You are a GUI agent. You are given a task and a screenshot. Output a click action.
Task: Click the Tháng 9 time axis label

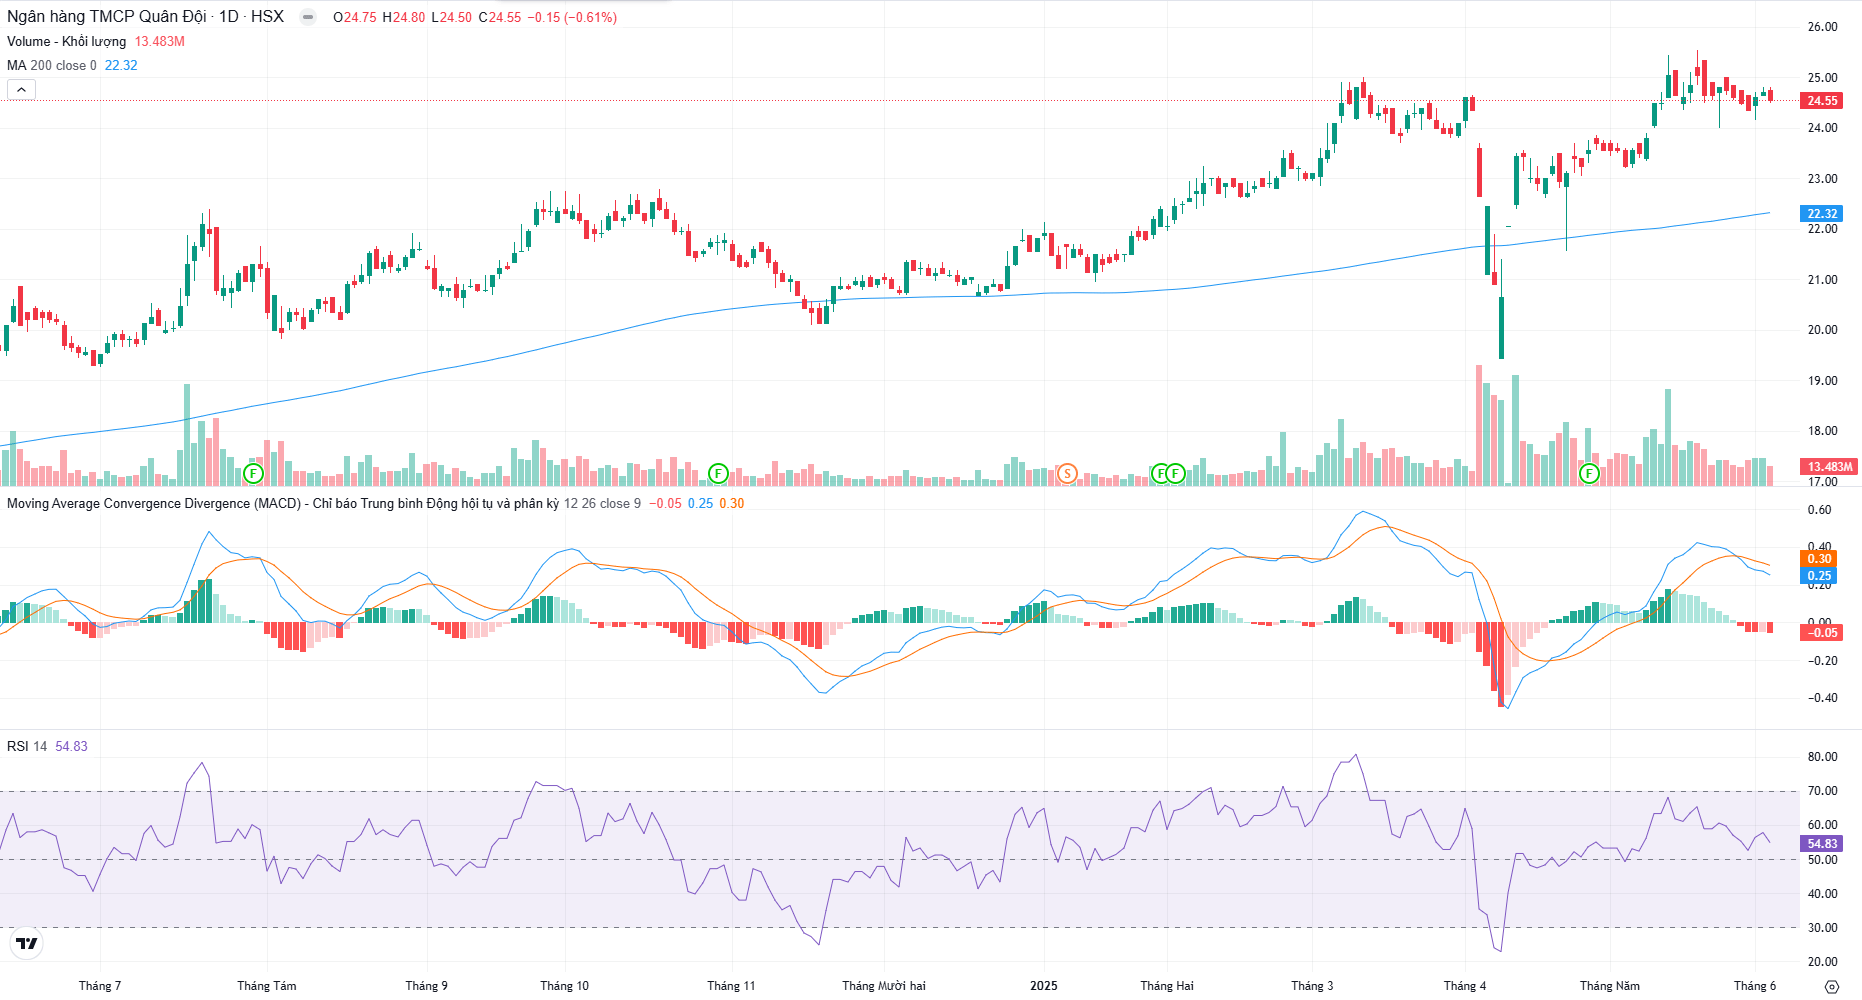tap(427, 986)
